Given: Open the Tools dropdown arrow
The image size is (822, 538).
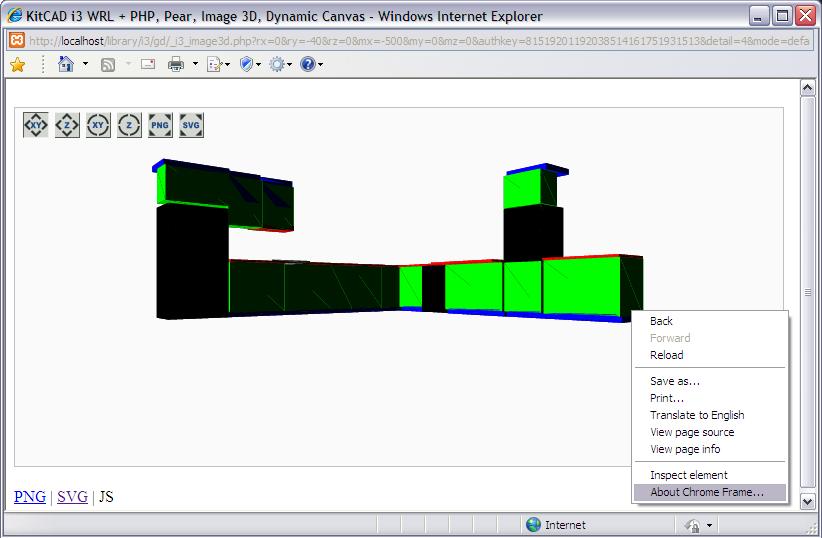Looking at the screenshot, I should [289, 64].
